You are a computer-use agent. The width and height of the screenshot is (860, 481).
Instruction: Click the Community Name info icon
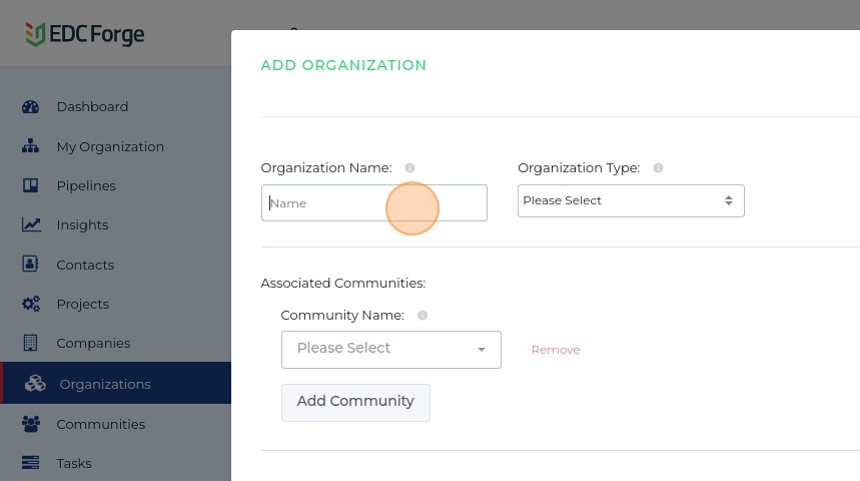click(x=422, y=315)
